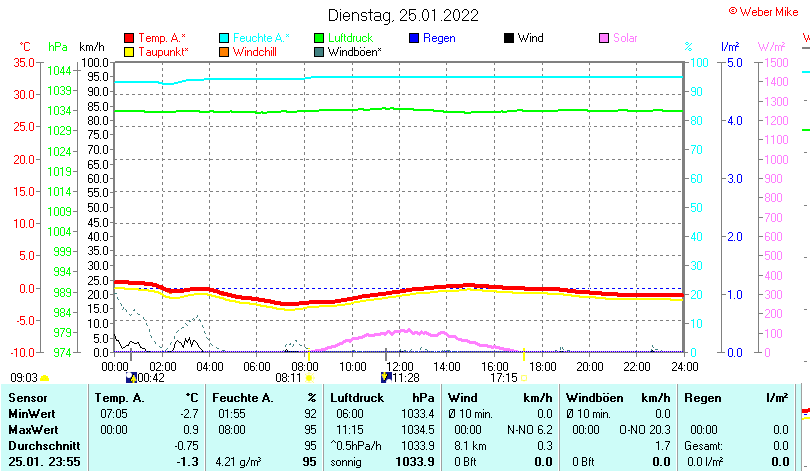Click the black Wind legend swatch
This screenshot has height=471, width=810.
coord(509,38)
